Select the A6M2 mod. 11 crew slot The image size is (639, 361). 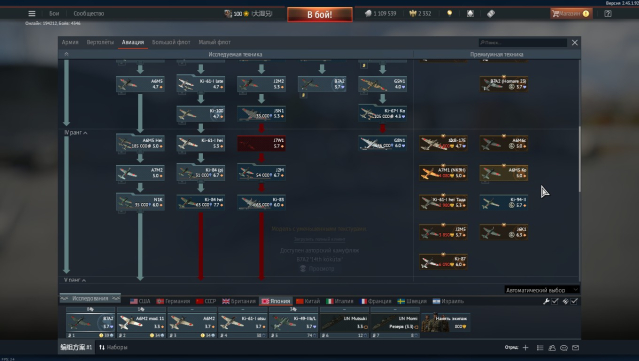tap(141, 323)
